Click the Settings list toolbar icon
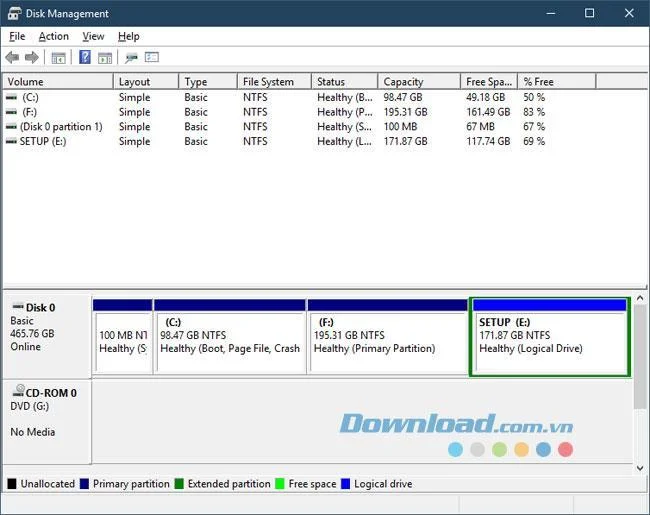 pos(152,57)
